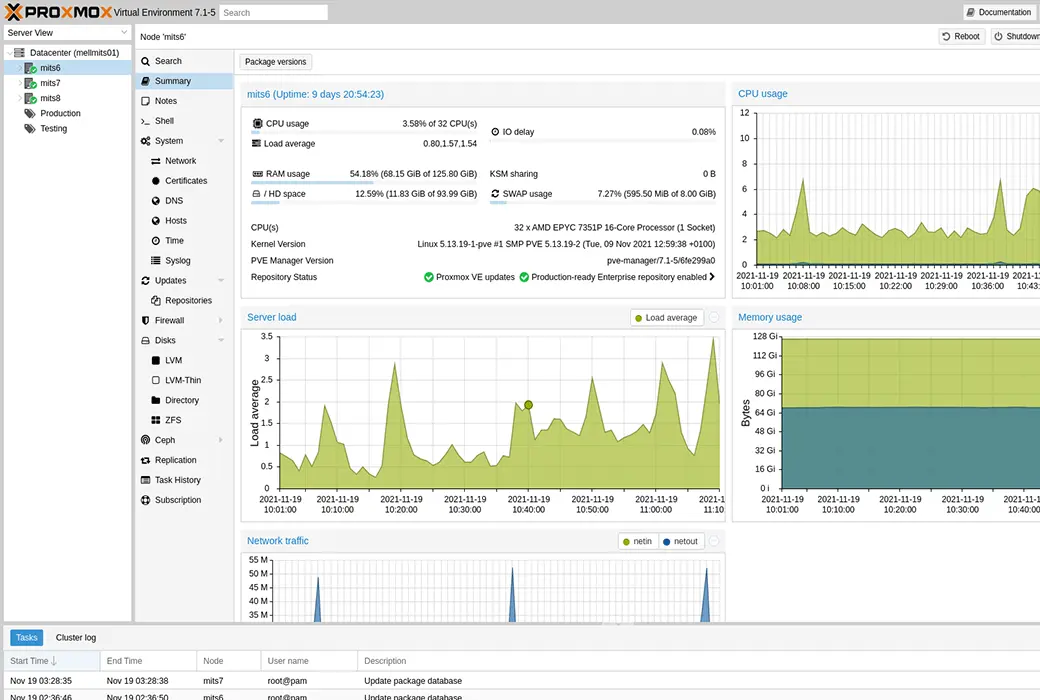Collapse the Disks submenu arrow
The image size is (1040, 700).
[221, 340]
